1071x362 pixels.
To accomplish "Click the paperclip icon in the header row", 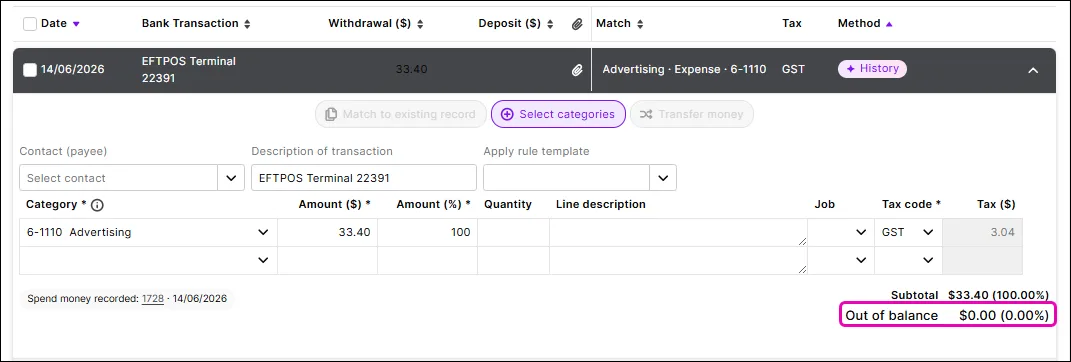I will pos(577,24).
